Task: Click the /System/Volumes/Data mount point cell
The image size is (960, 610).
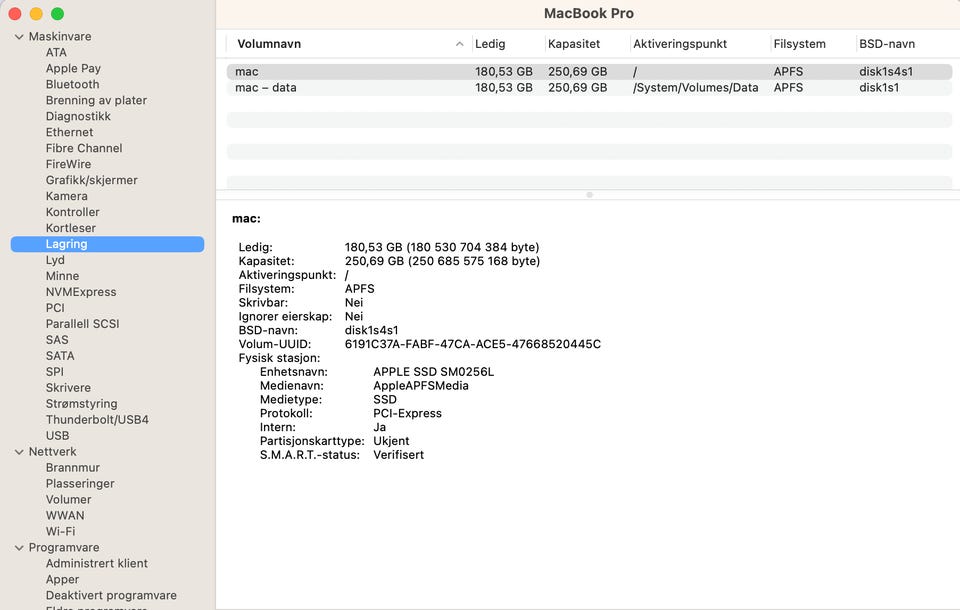Action: (x=696, y=88)
